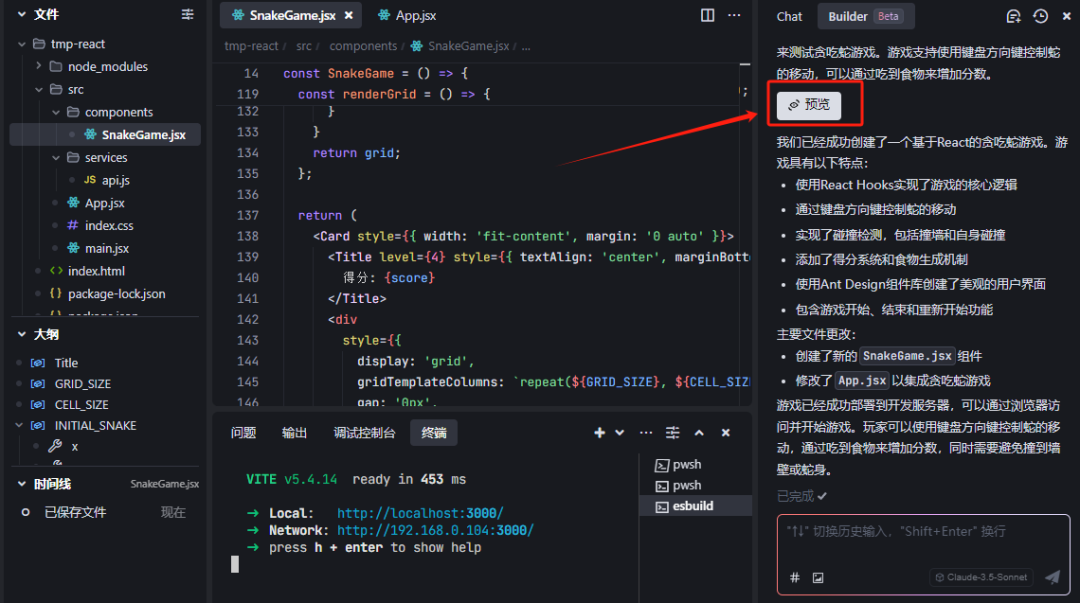Select the esbuild process in terminal list

point(686,505)
